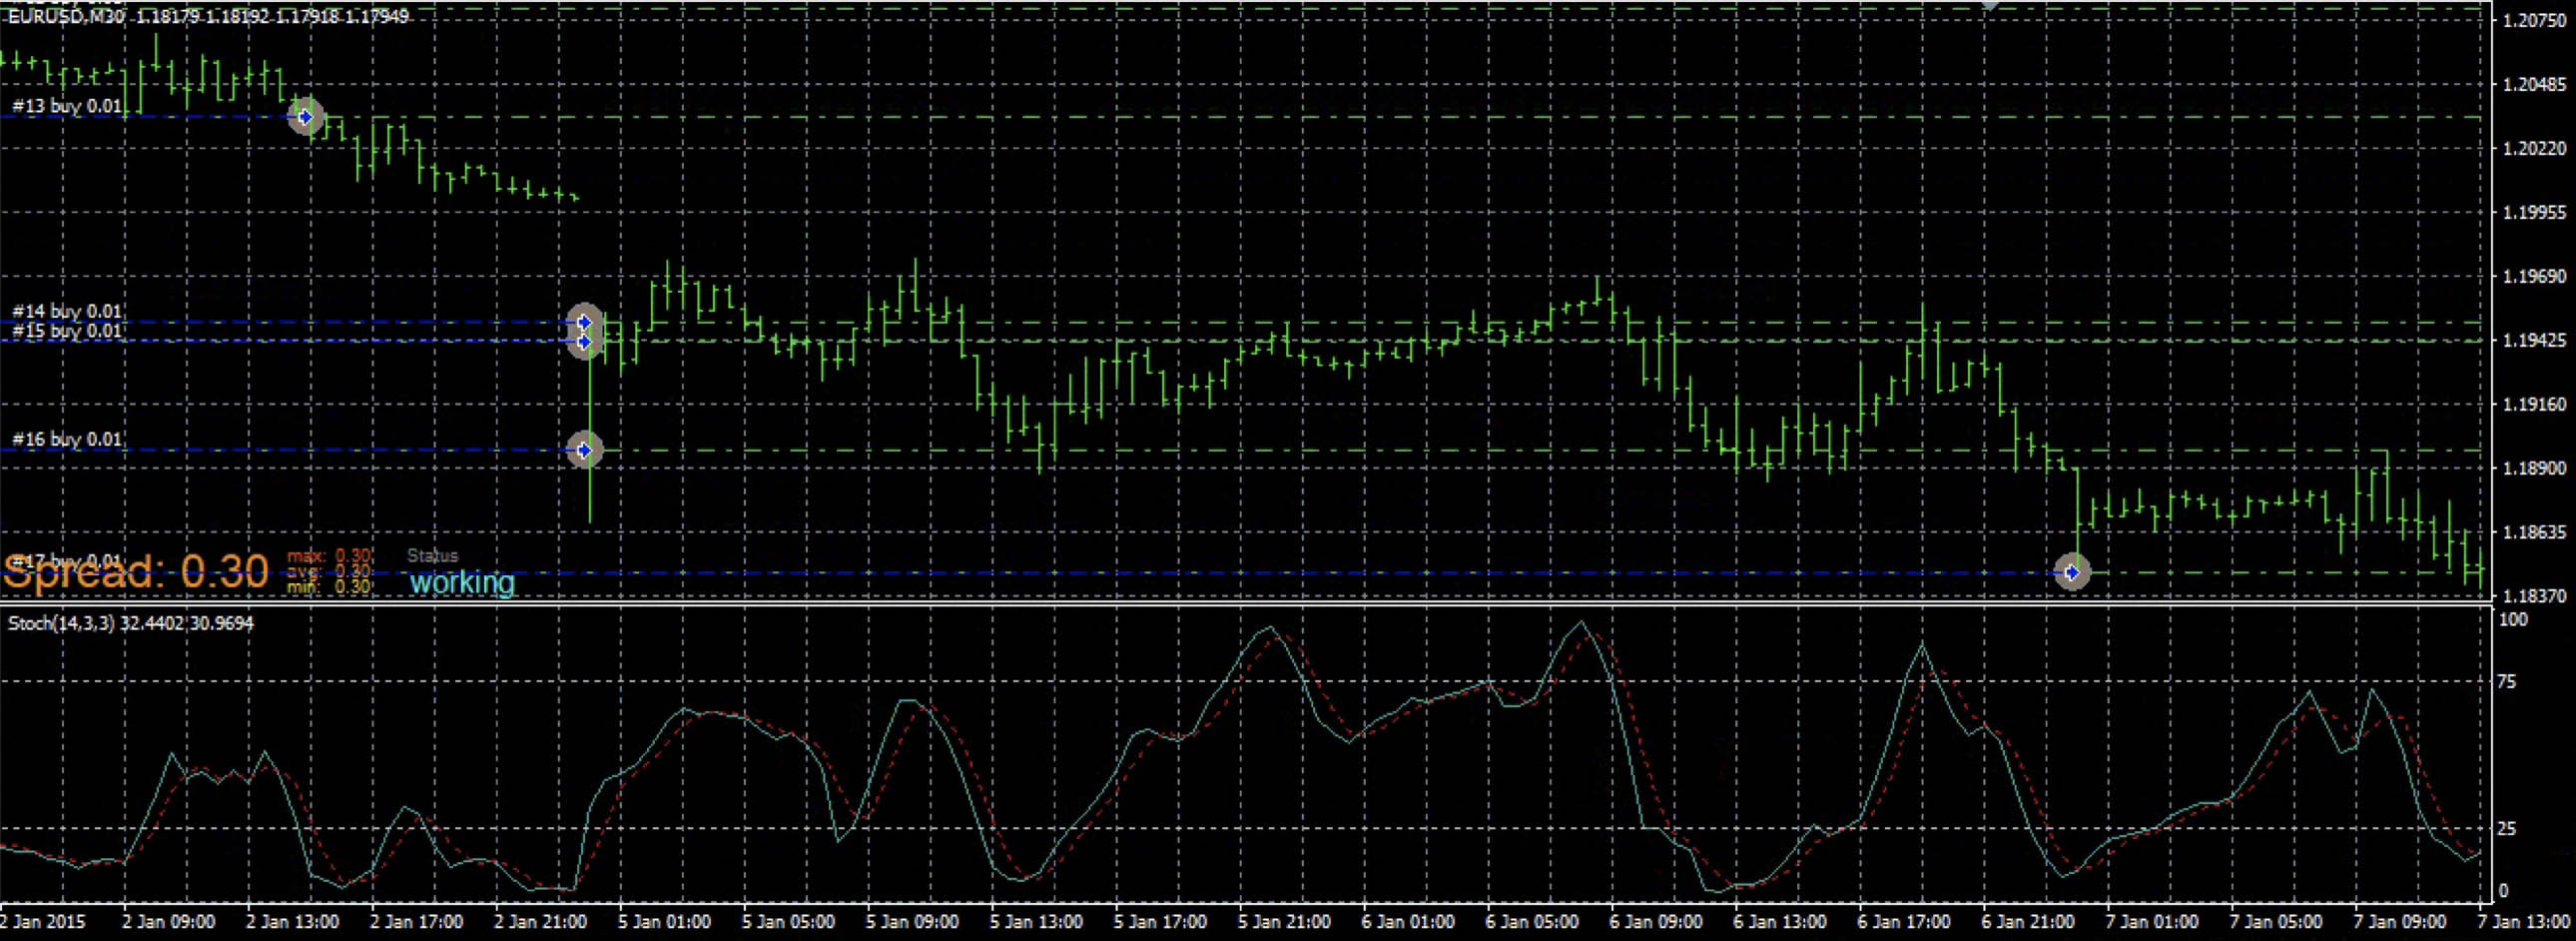Select the buy arrow marker for order #14
The width and height of the screenshot is (2576, 941).
point(585,322)
